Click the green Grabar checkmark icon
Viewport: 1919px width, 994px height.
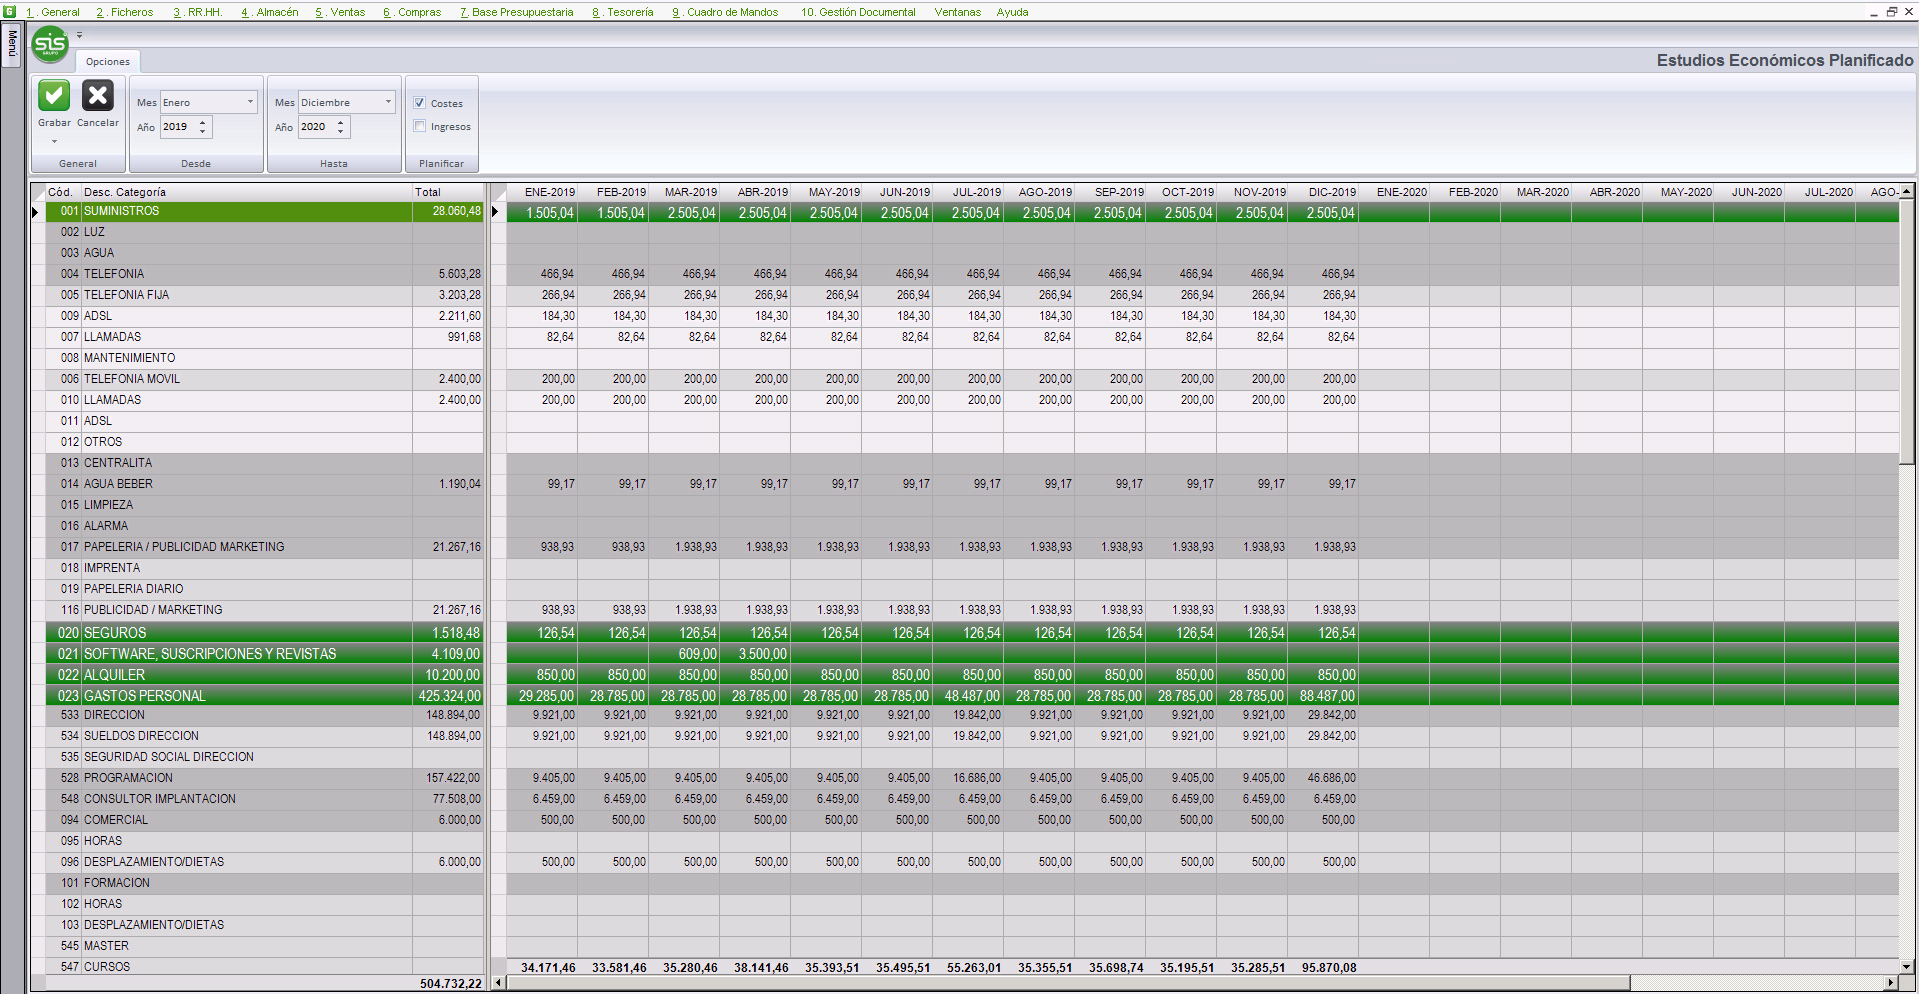[x=54, y=96]
